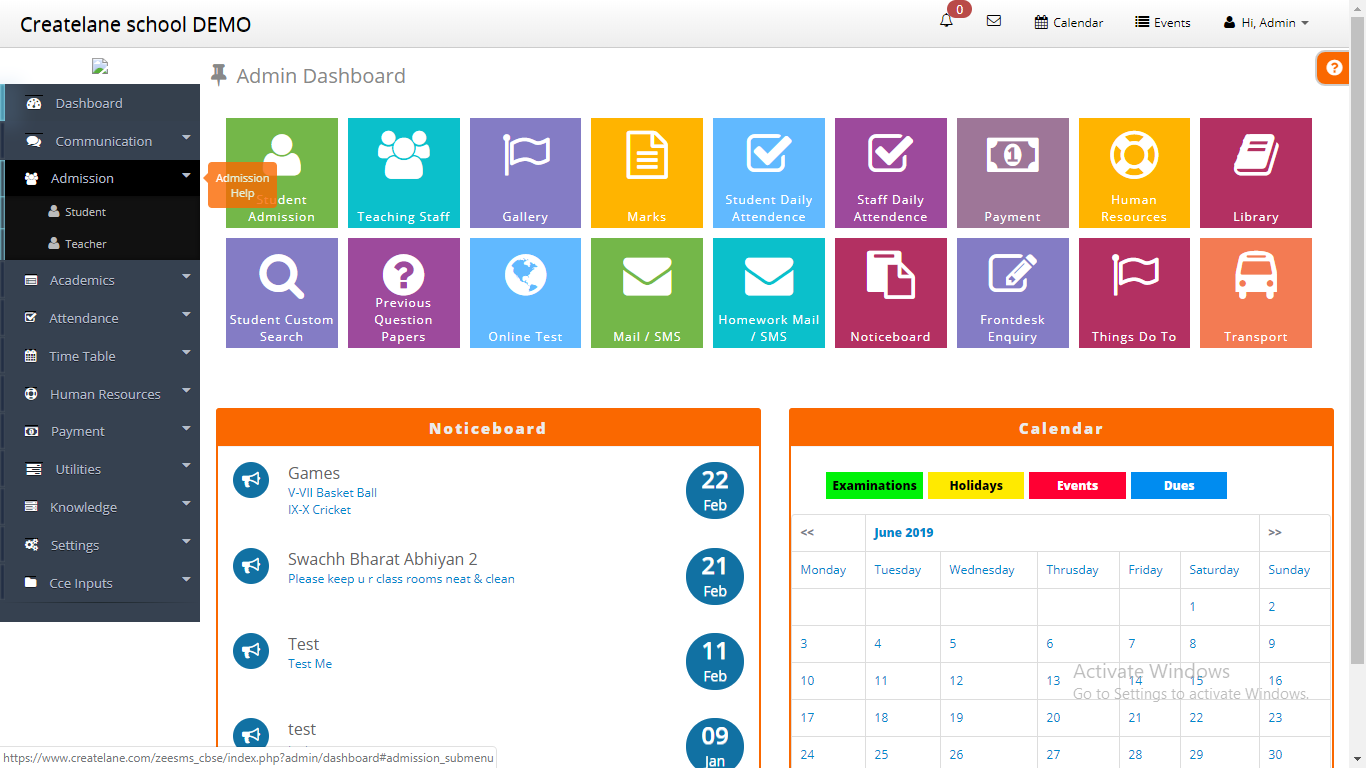Expand the Human Resources sidebar menu
Image resolution: width=1366 pixels, height=768 pixels.
pos(100,394)
